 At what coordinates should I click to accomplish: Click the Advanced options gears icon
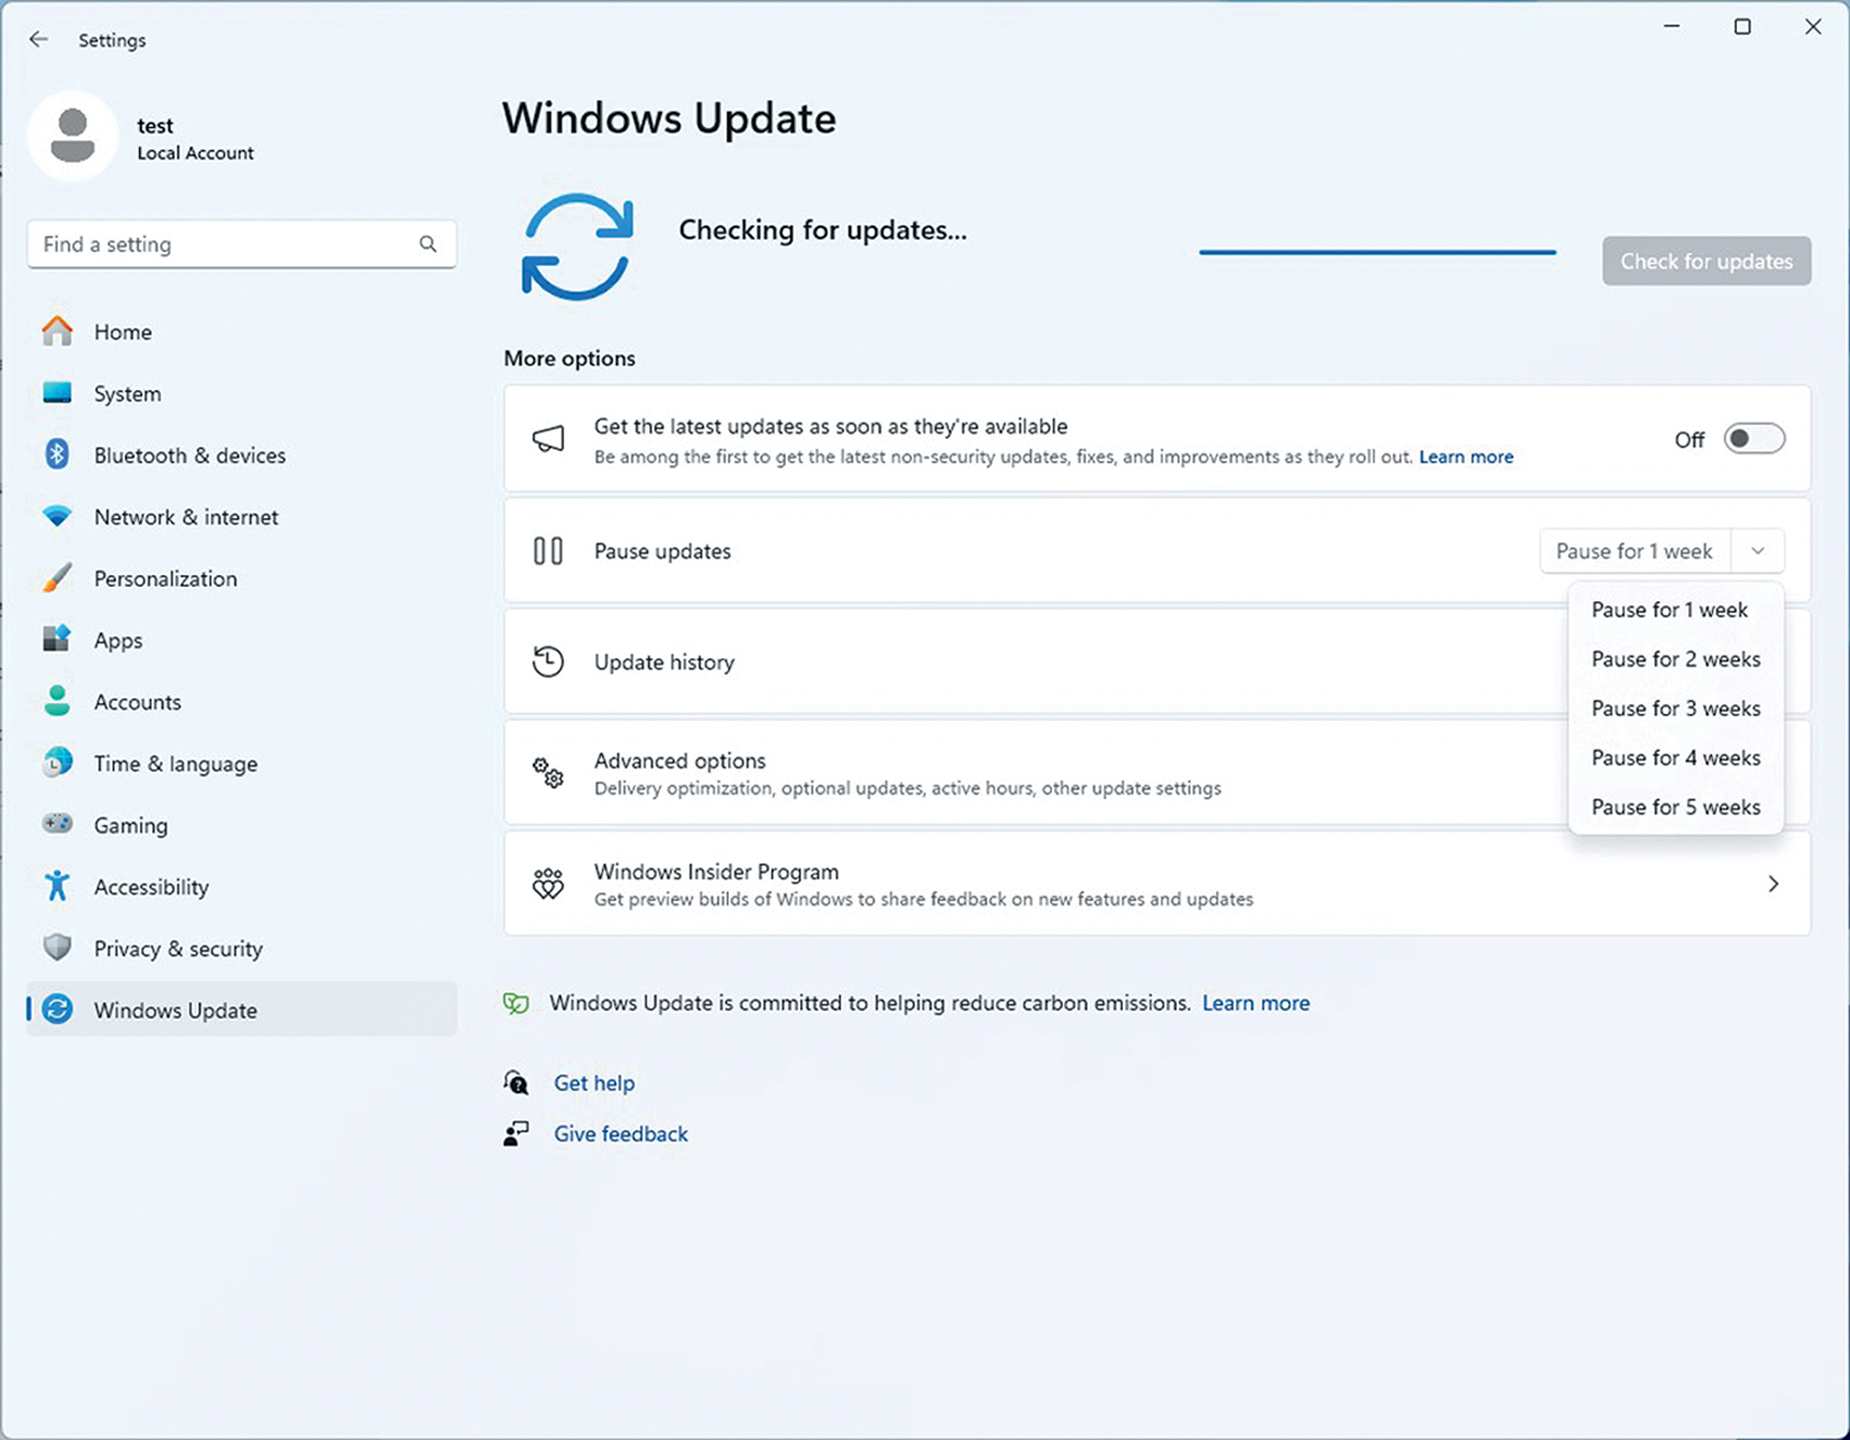(x=548, y=773)
